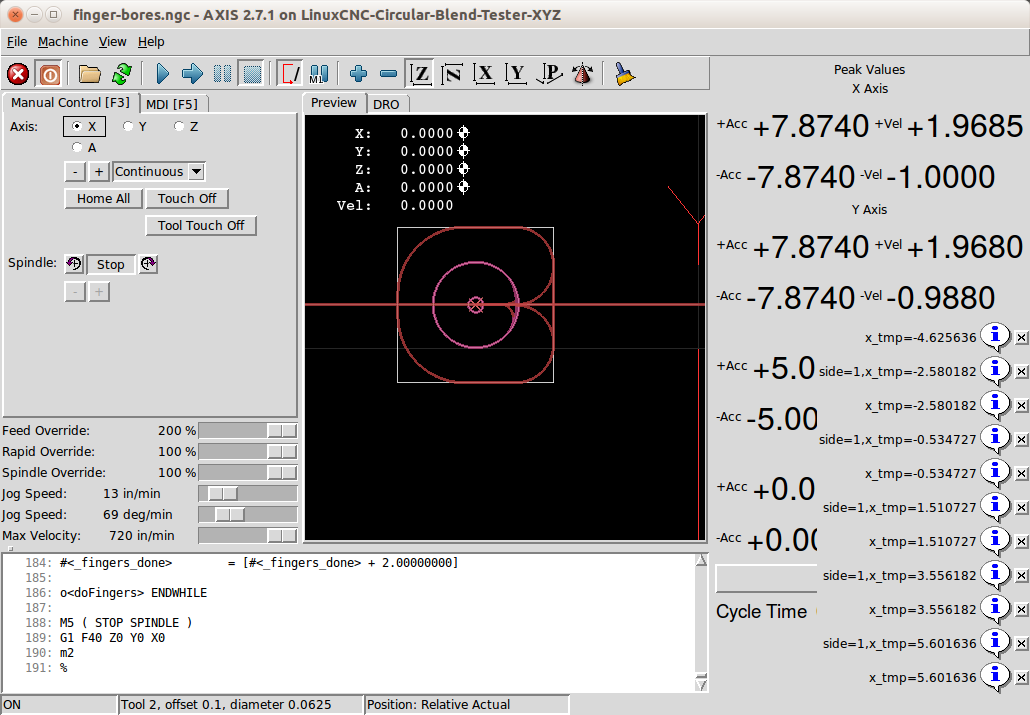The height and width of the screenshot is (715, 1030).
Task: Reload the current file
Action: click(x=122, y=74)
